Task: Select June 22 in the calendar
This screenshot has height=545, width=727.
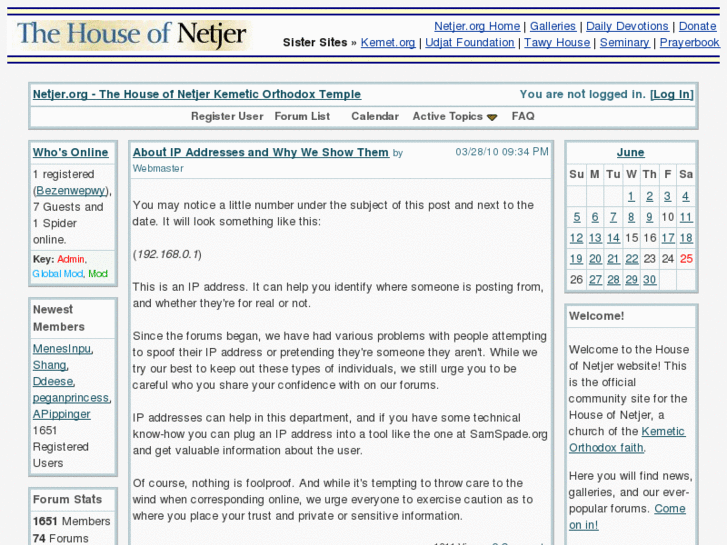Action: click(631, 259)
